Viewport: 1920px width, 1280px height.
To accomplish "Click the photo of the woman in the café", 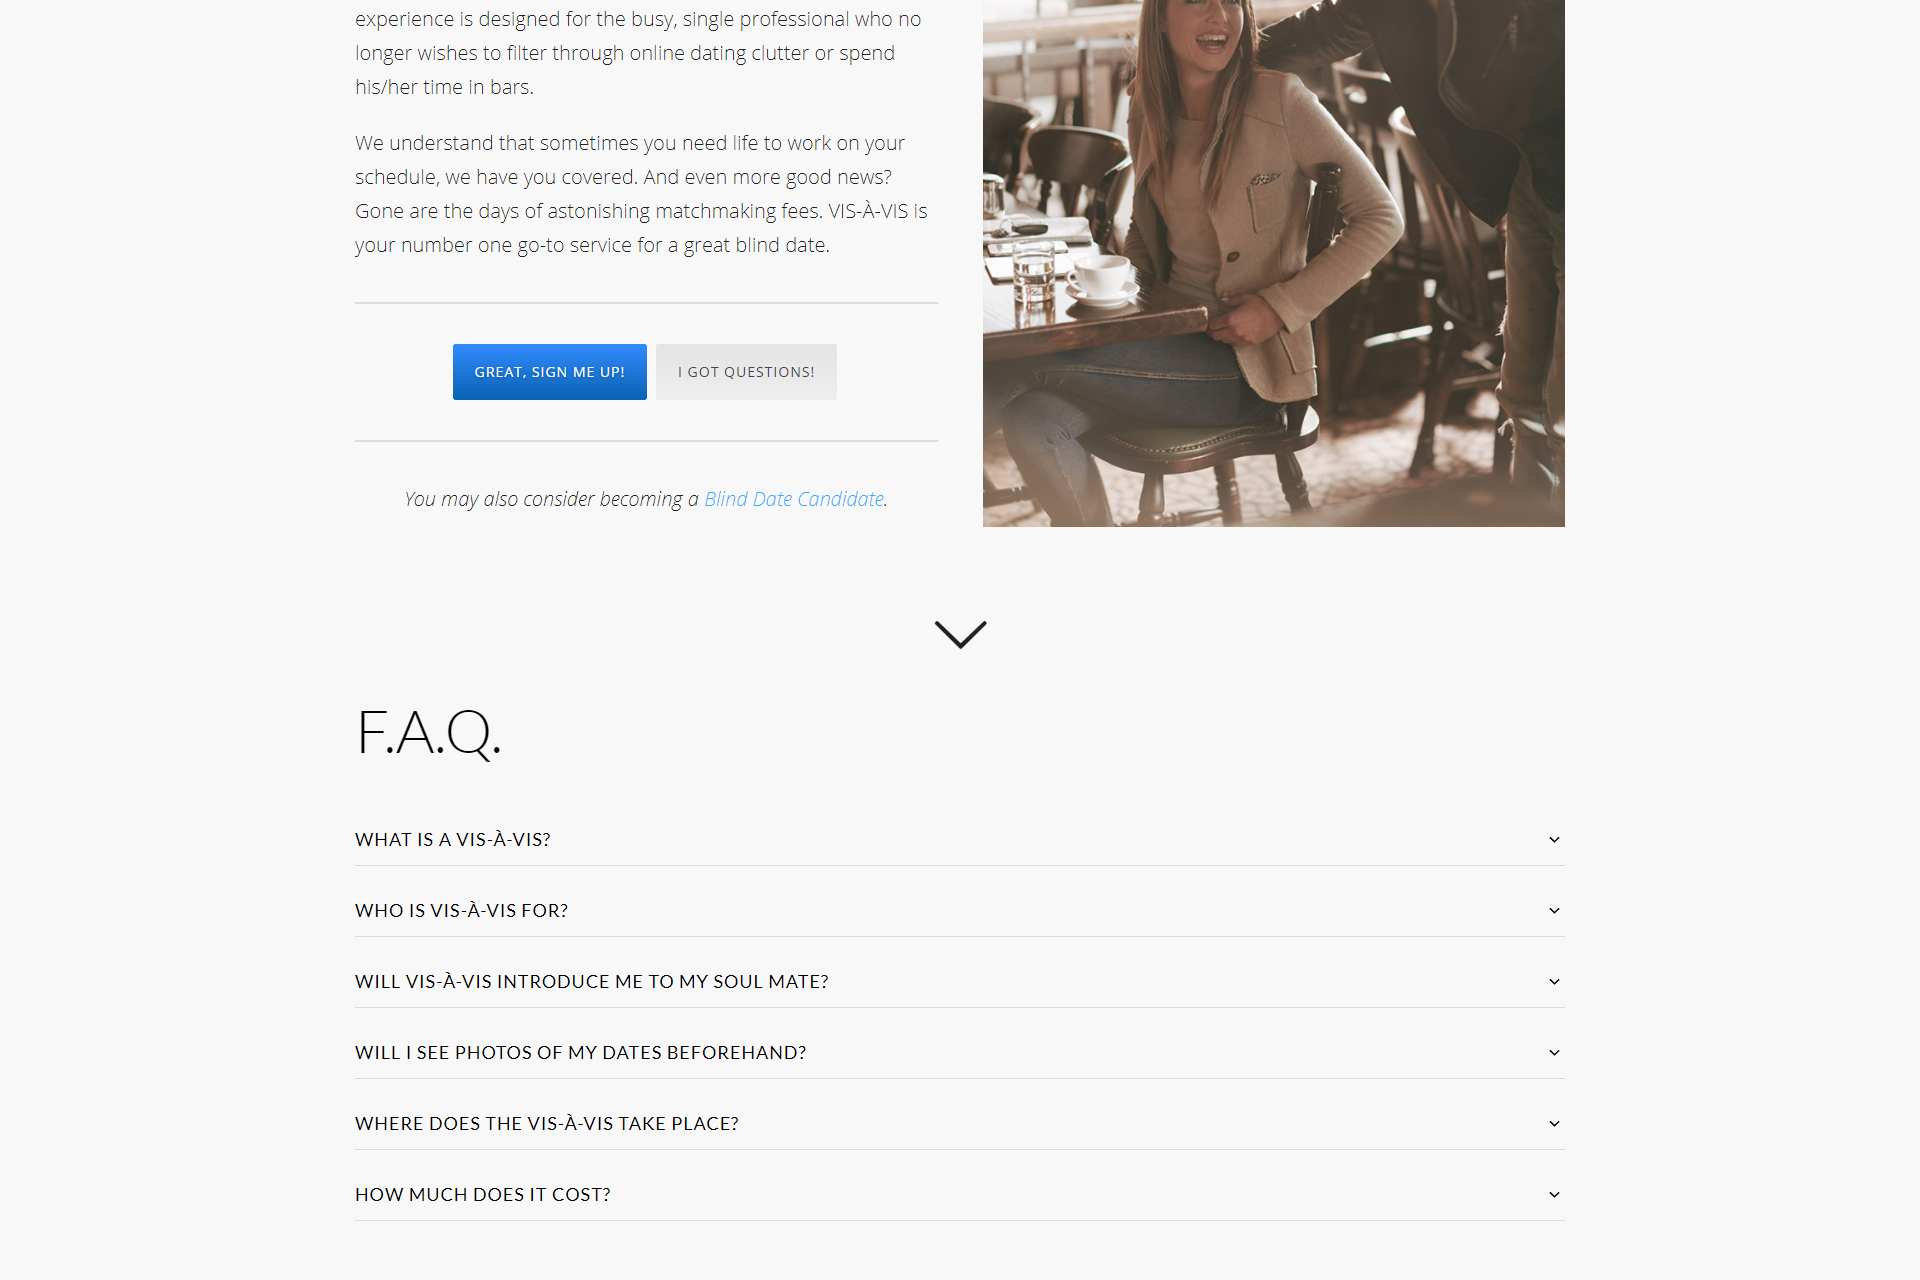I will click(1274, 263).
